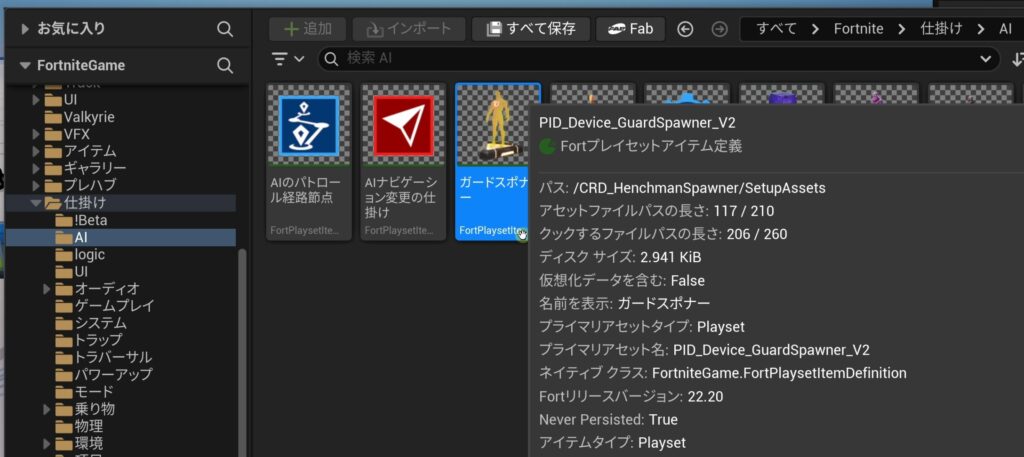Click the search icon in お気に入り header
Viewport: 1024px width, 457px height.
pos(225,29)
